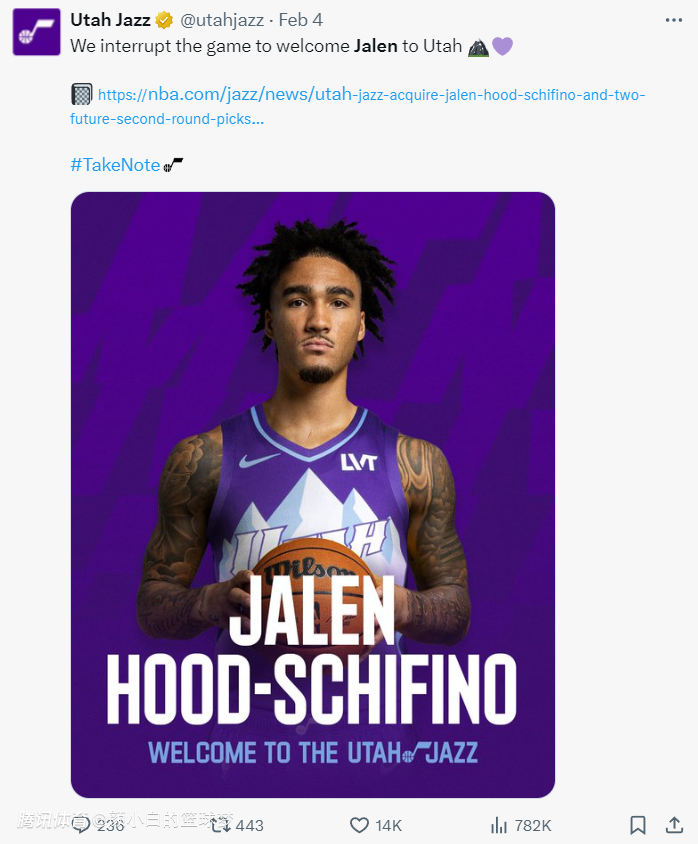The width and height of the screenshot is (698, 844).
Task: Open the three-dot more options menu
Action: (673, 20)
